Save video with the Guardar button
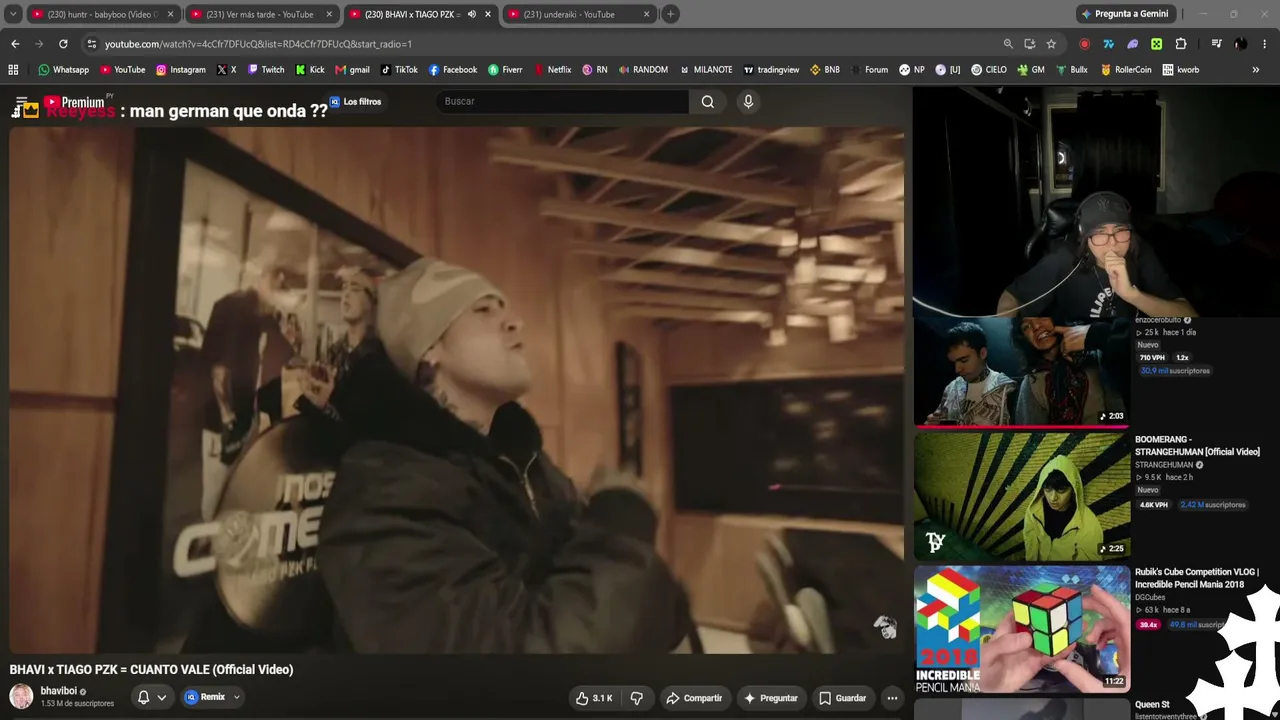The width and height of the screenshot is (1280, 720). (842, 698)
